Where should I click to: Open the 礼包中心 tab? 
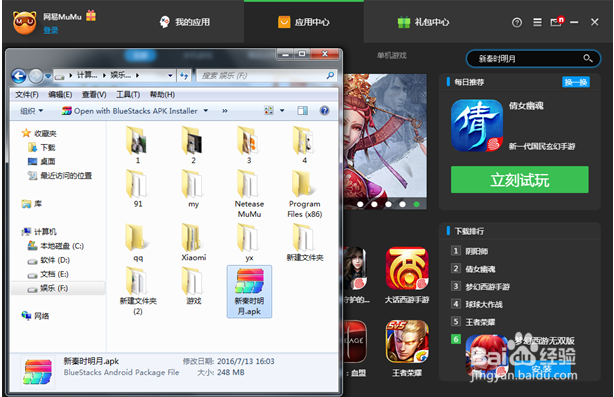coord(424,22)
